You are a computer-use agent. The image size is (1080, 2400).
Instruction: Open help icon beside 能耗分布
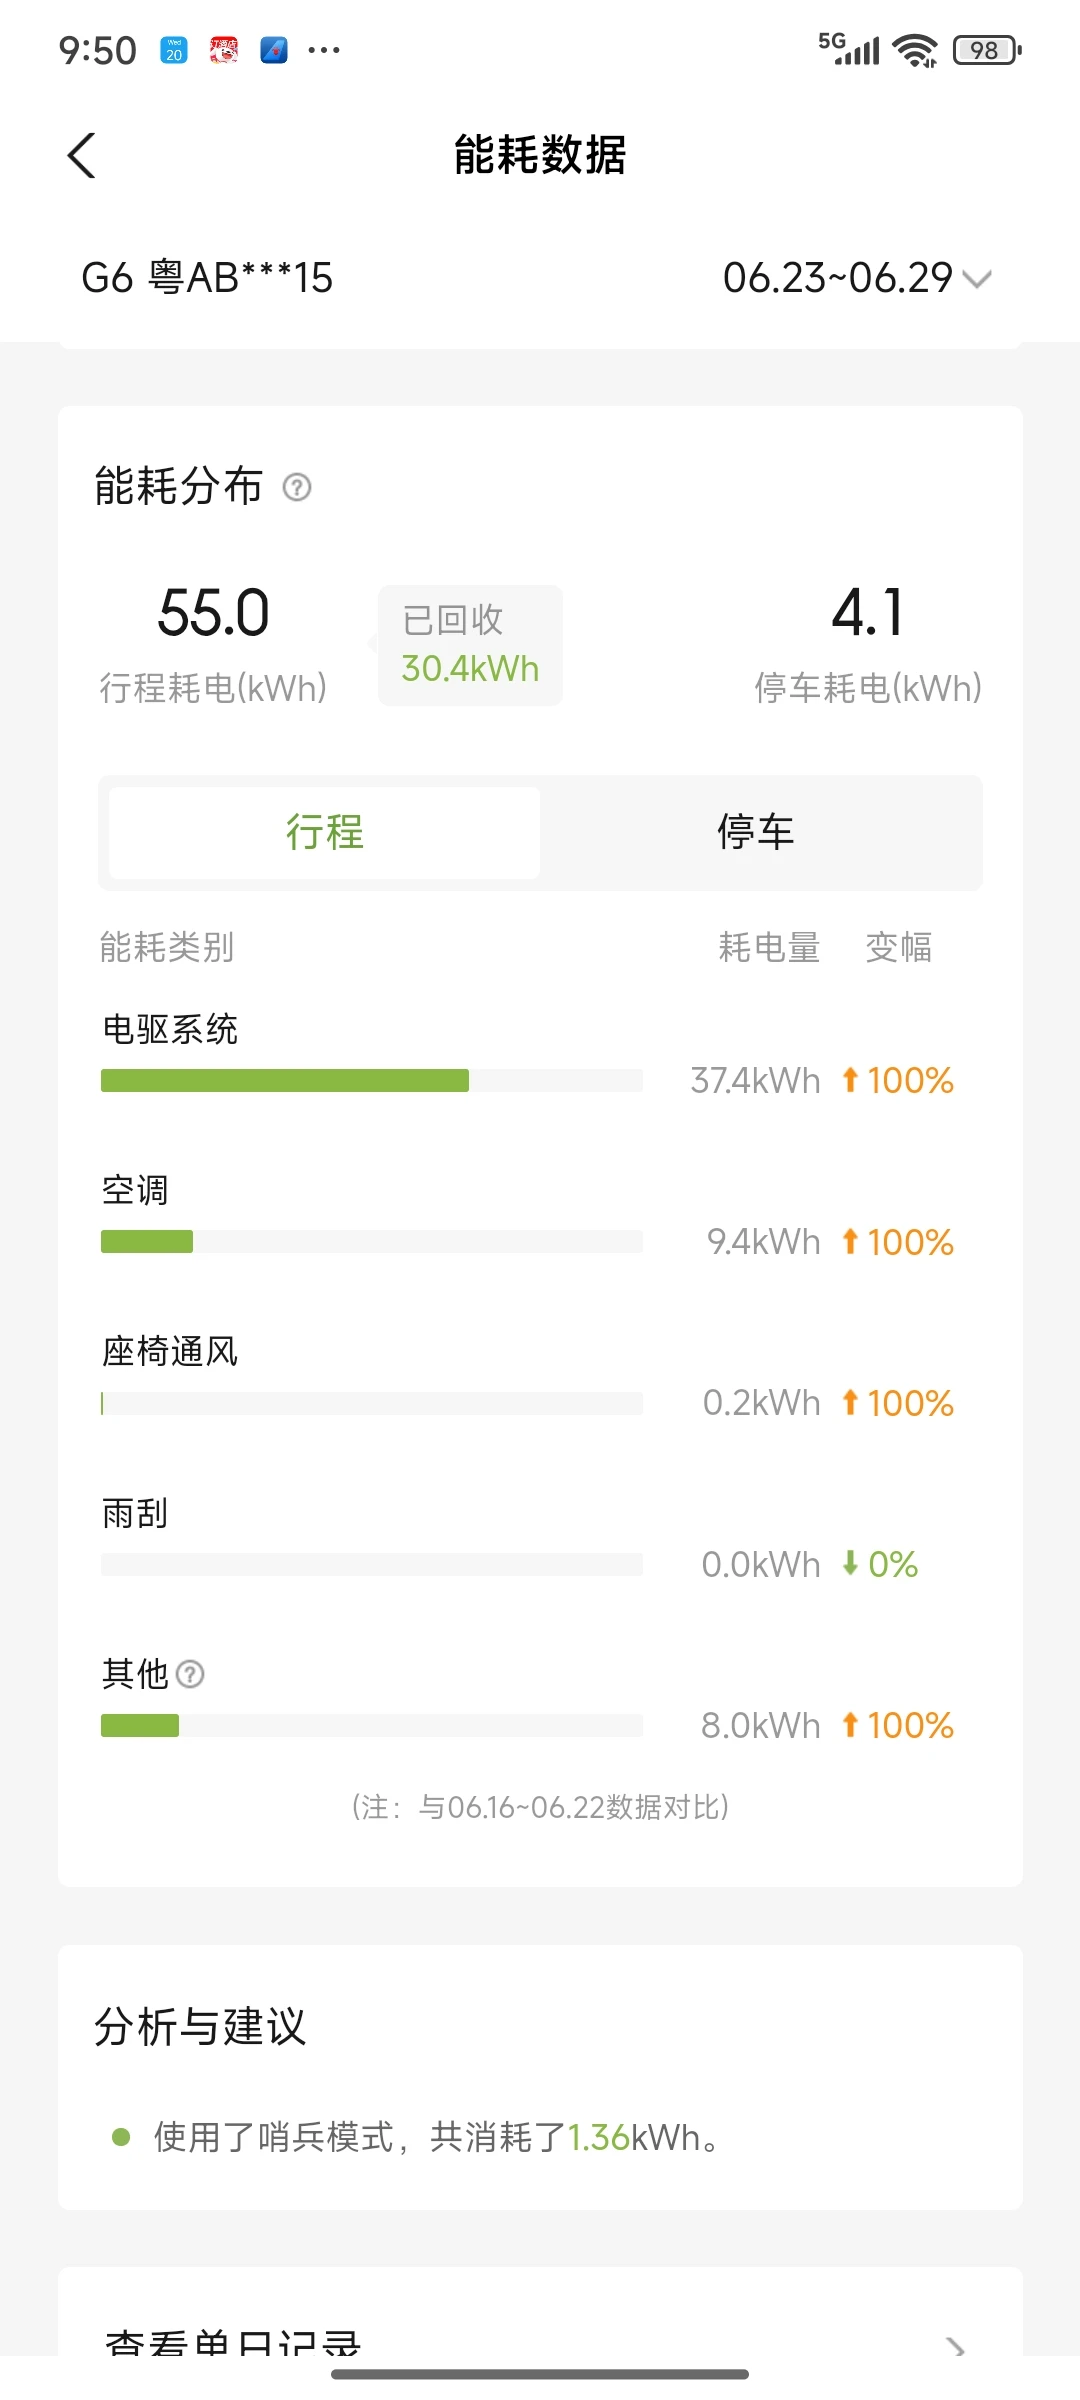click(297, 487)
